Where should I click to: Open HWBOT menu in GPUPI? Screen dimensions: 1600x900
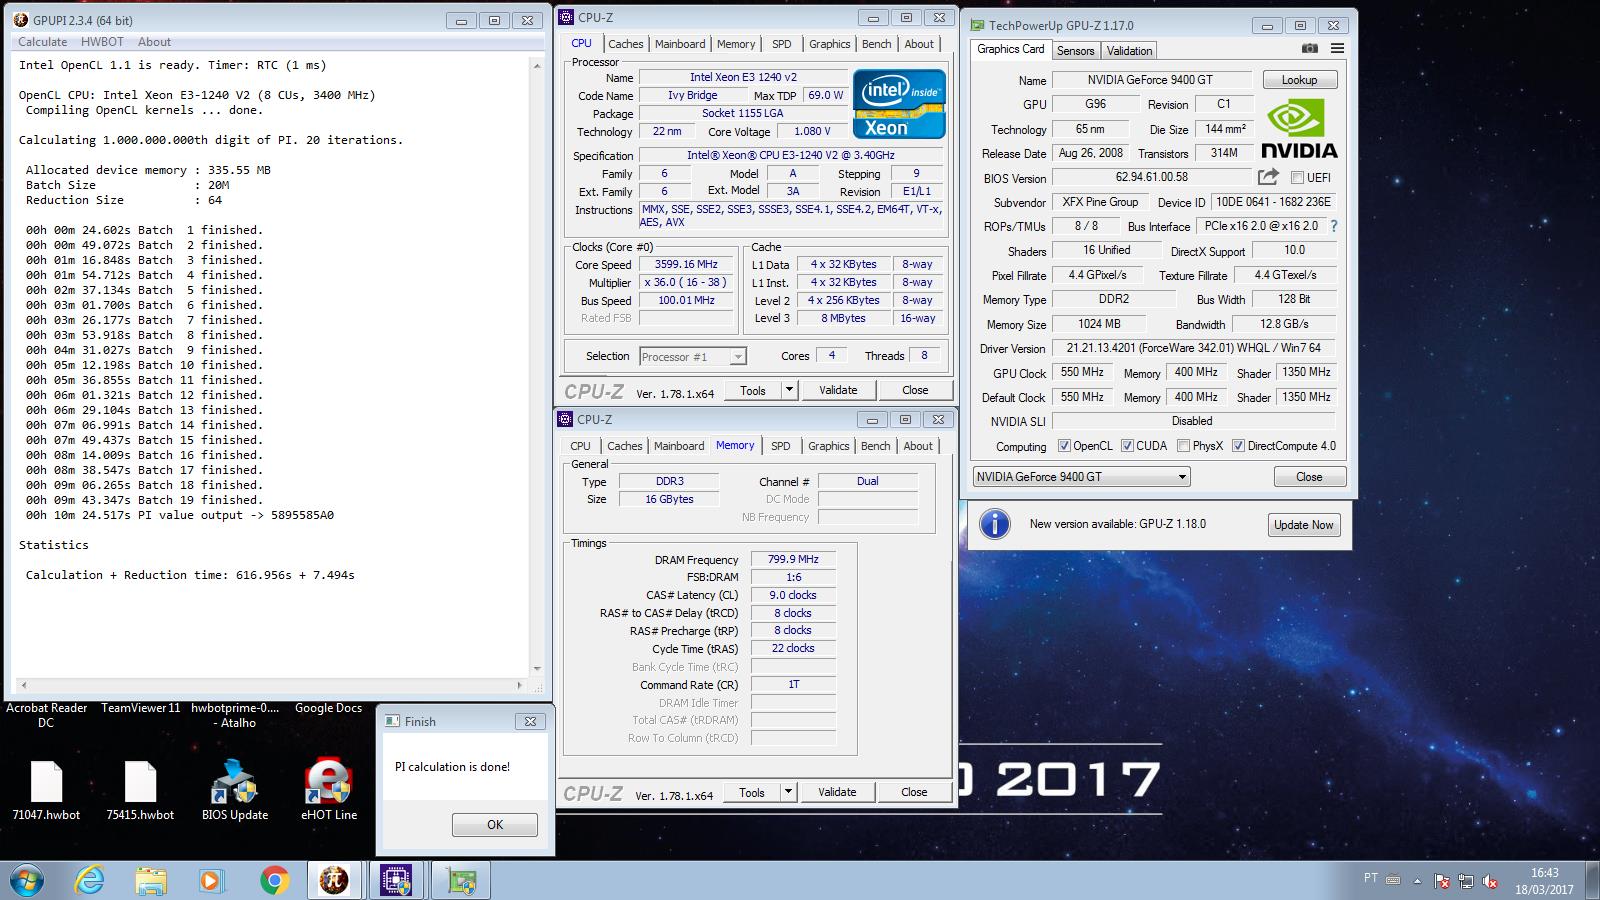(x=102, y=42)
